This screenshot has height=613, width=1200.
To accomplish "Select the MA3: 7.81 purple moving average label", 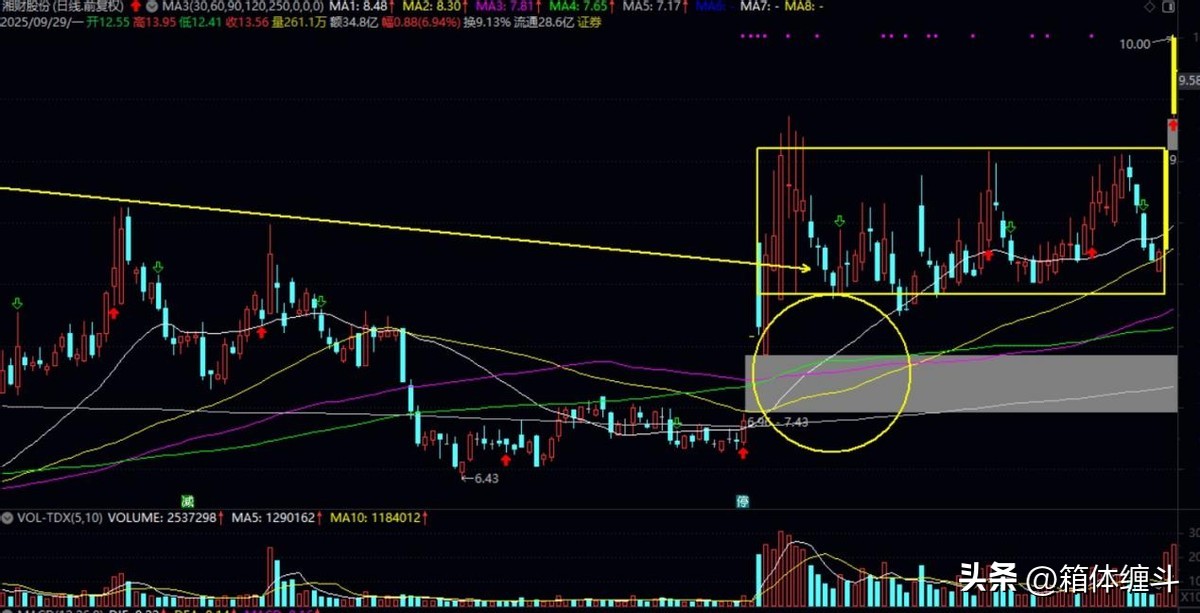I will tap(504, 6).
